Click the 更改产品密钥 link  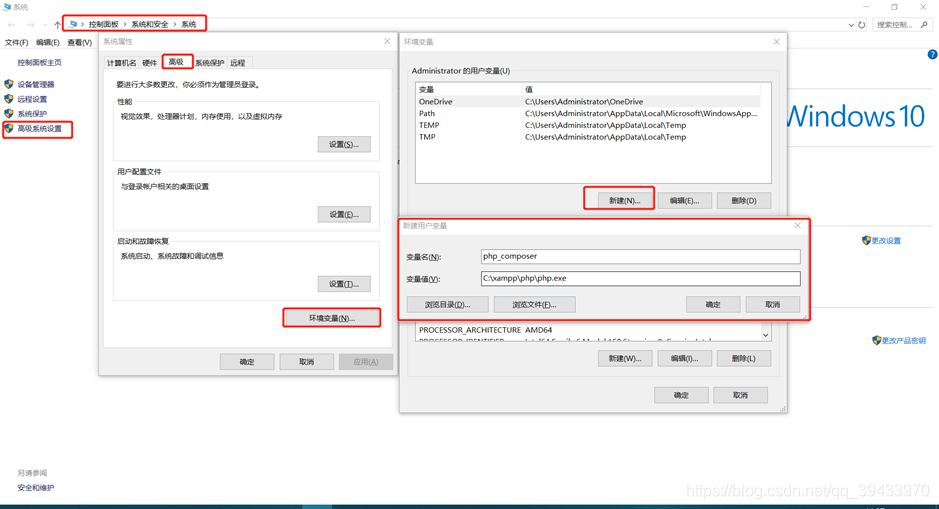pyautogui.click(x=904, y=341)
